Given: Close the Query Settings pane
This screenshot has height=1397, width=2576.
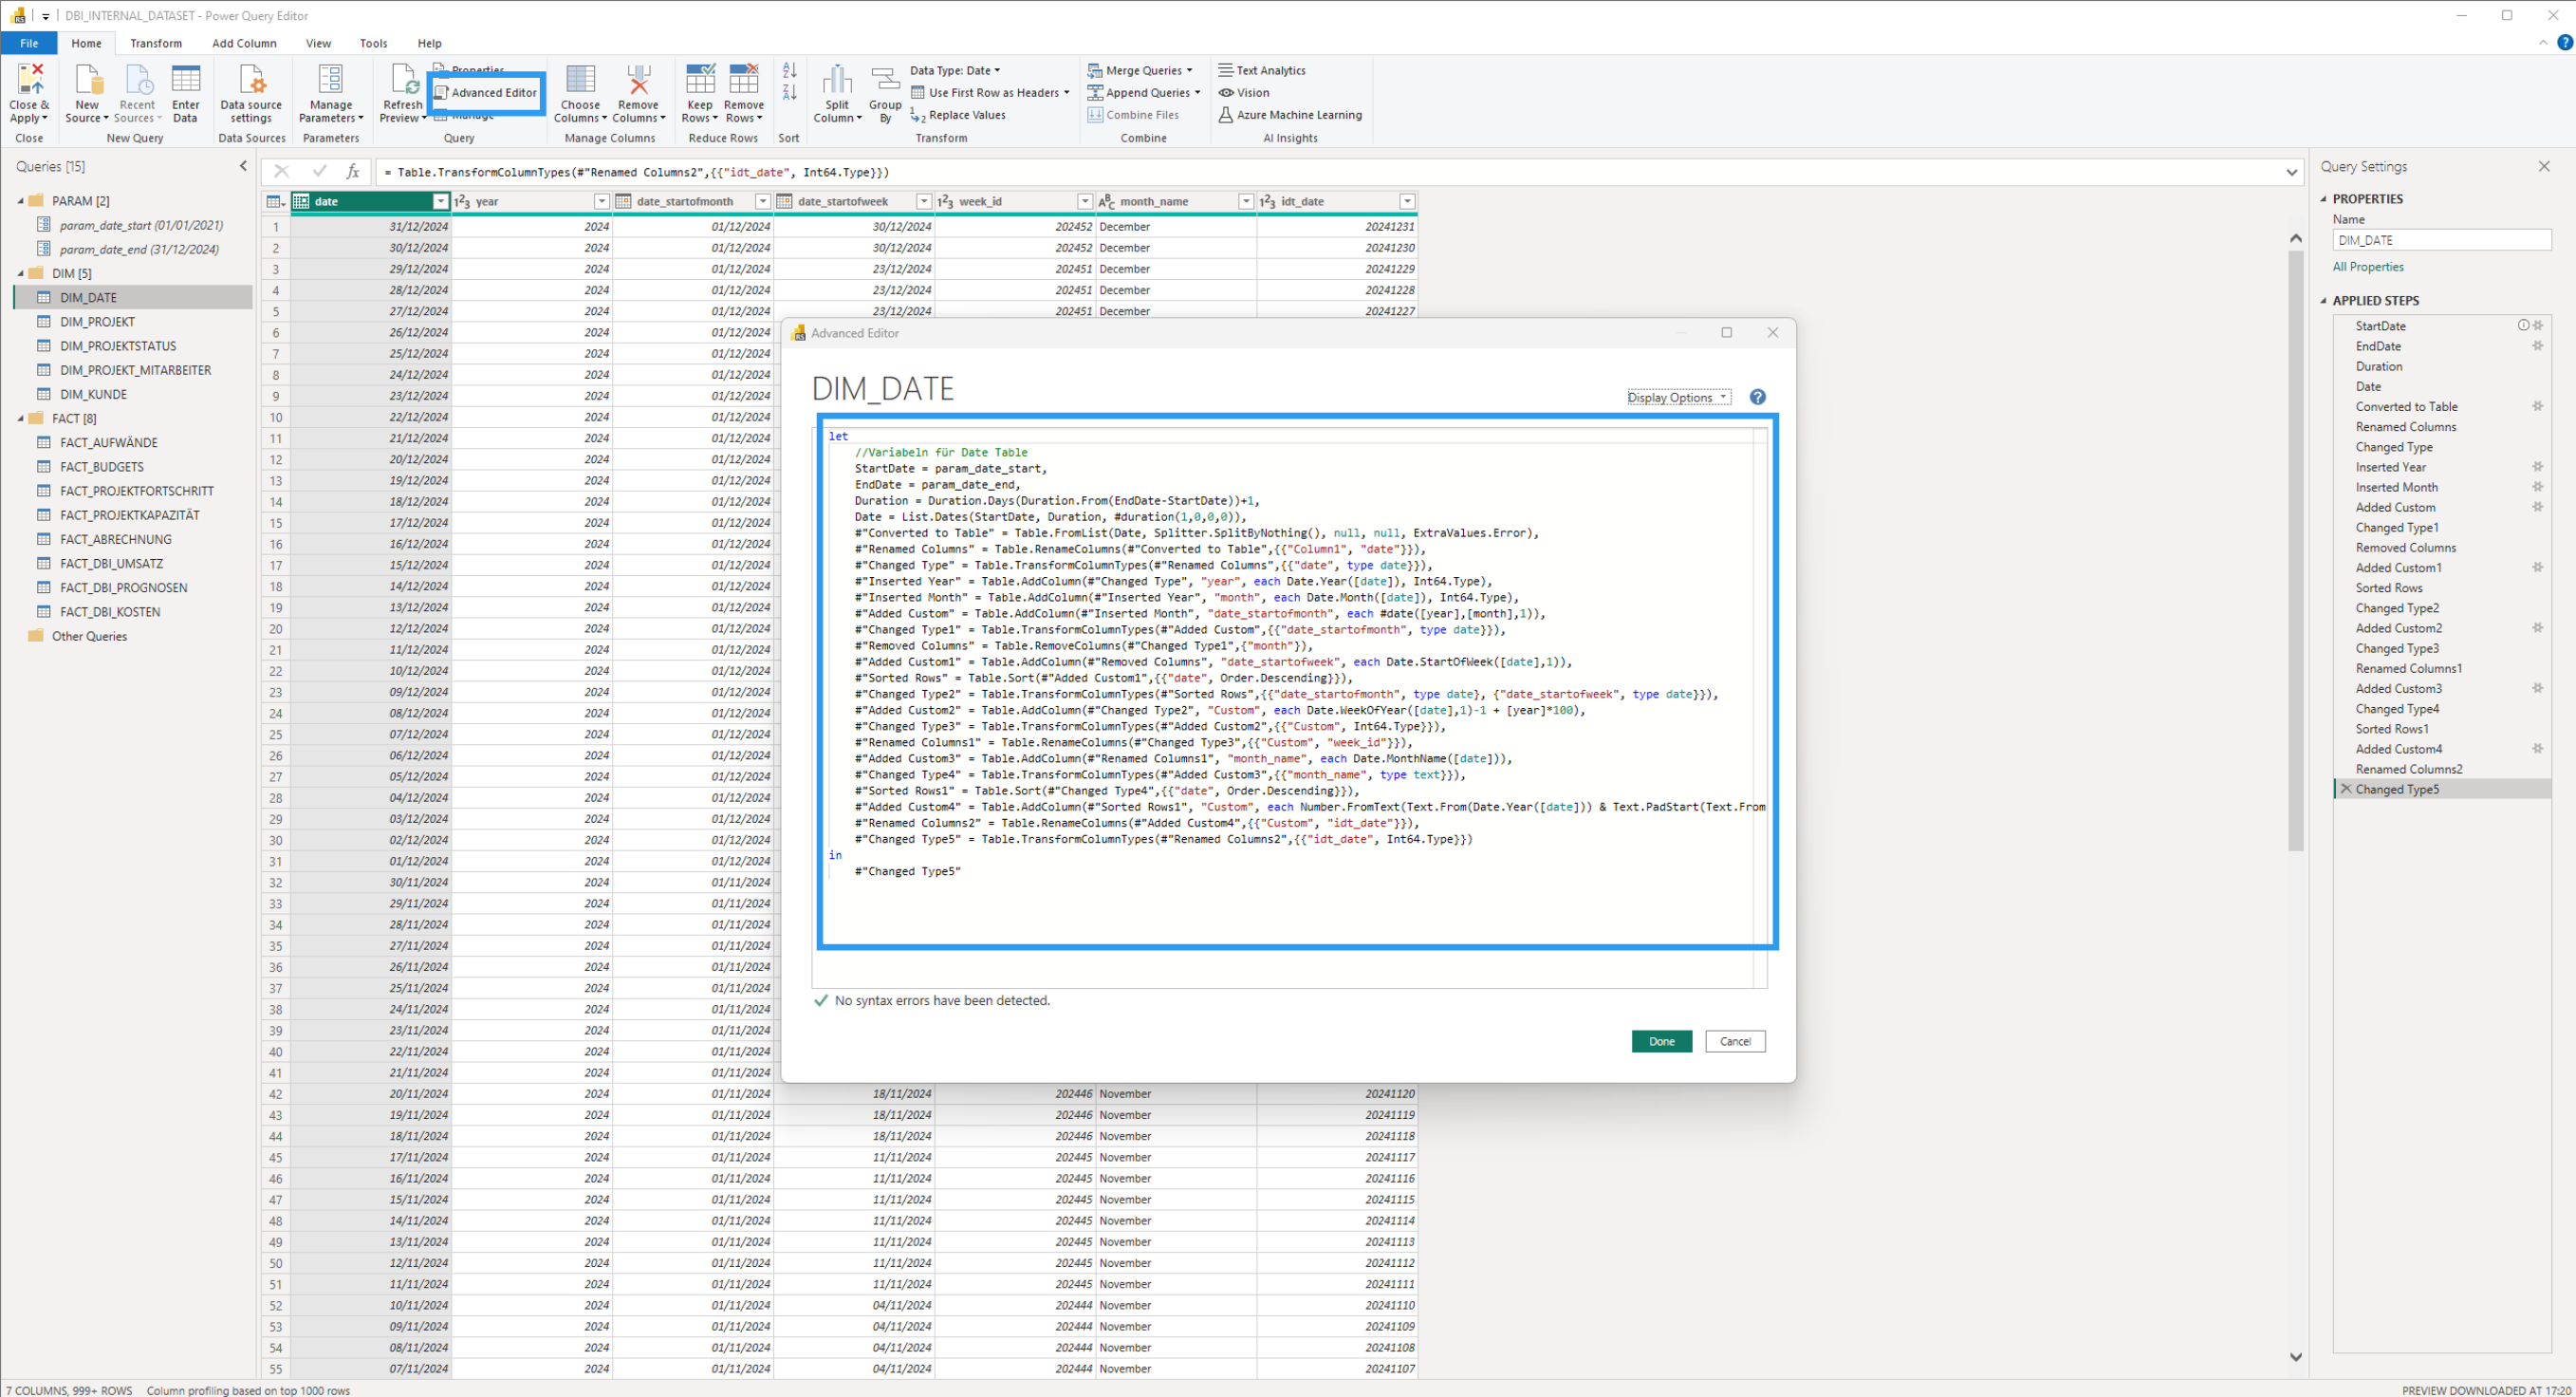Looking at the screenshot, I should coord(2543,167).
